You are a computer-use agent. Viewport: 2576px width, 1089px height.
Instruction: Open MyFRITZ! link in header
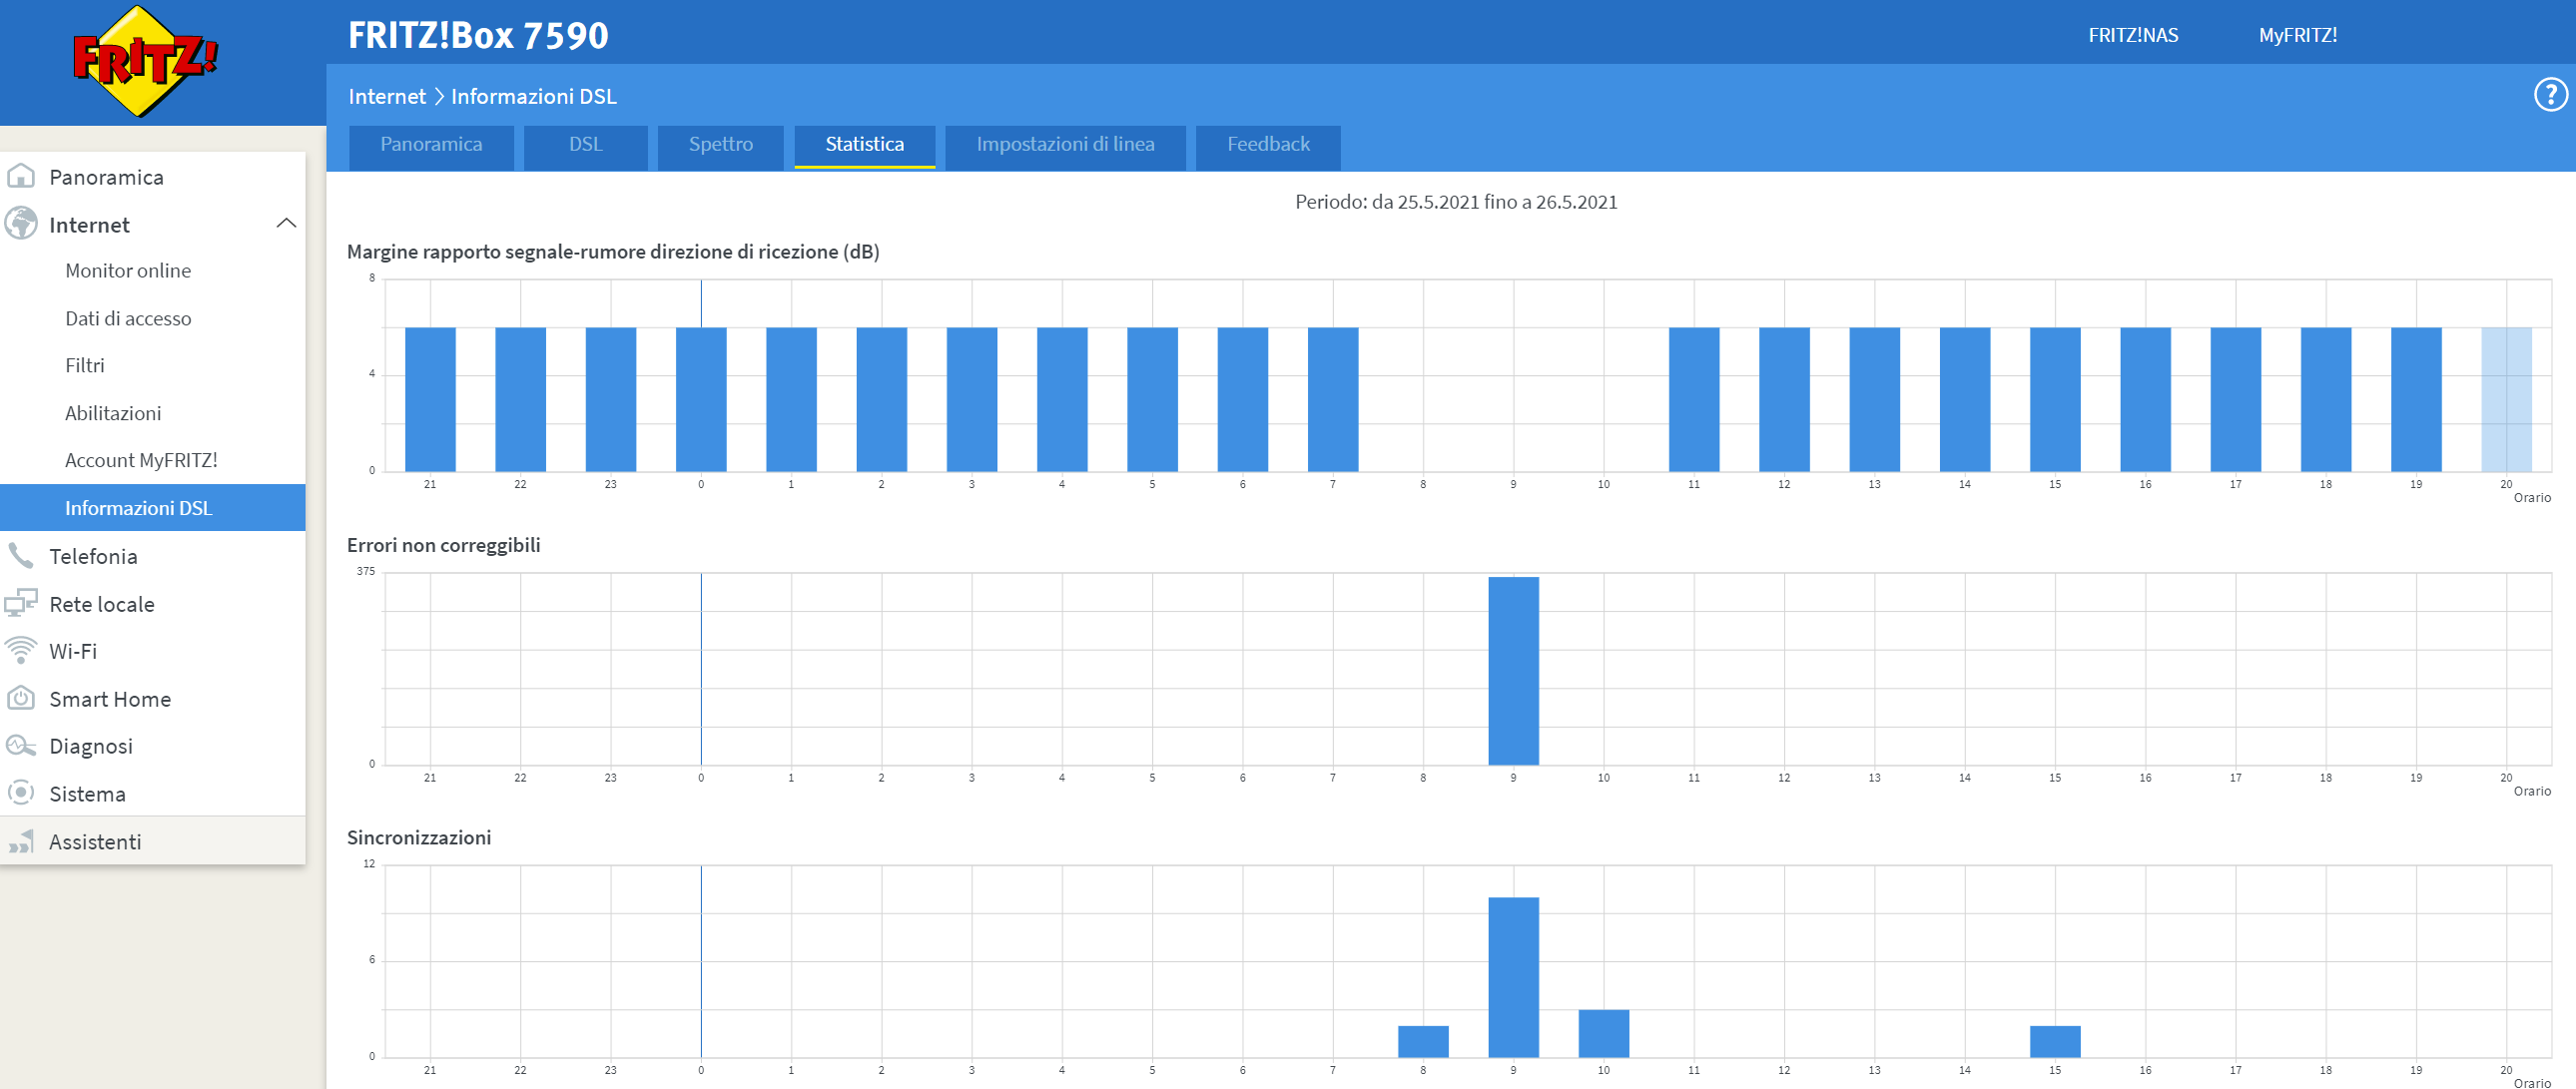(x=2297, y=35)
